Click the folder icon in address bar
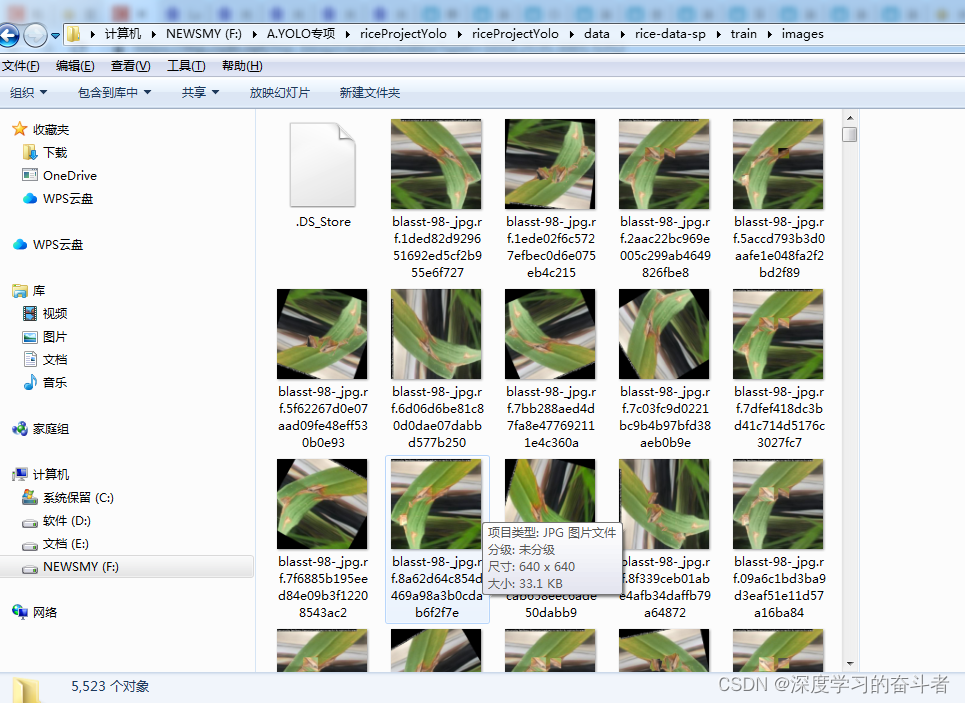Image resolution: width=965 pixels, height=703 pixels. [x=73, y=34]
